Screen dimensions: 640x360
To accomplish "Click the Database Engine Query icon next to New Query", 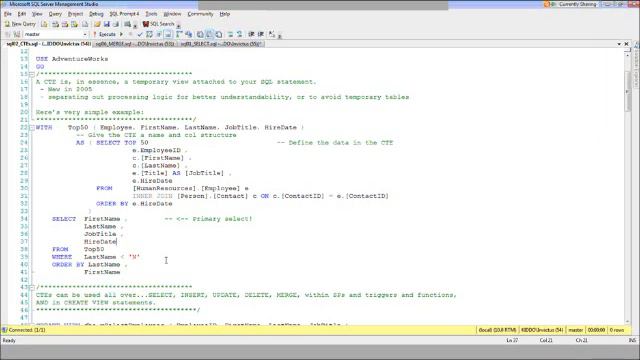I will click(44, 24).
